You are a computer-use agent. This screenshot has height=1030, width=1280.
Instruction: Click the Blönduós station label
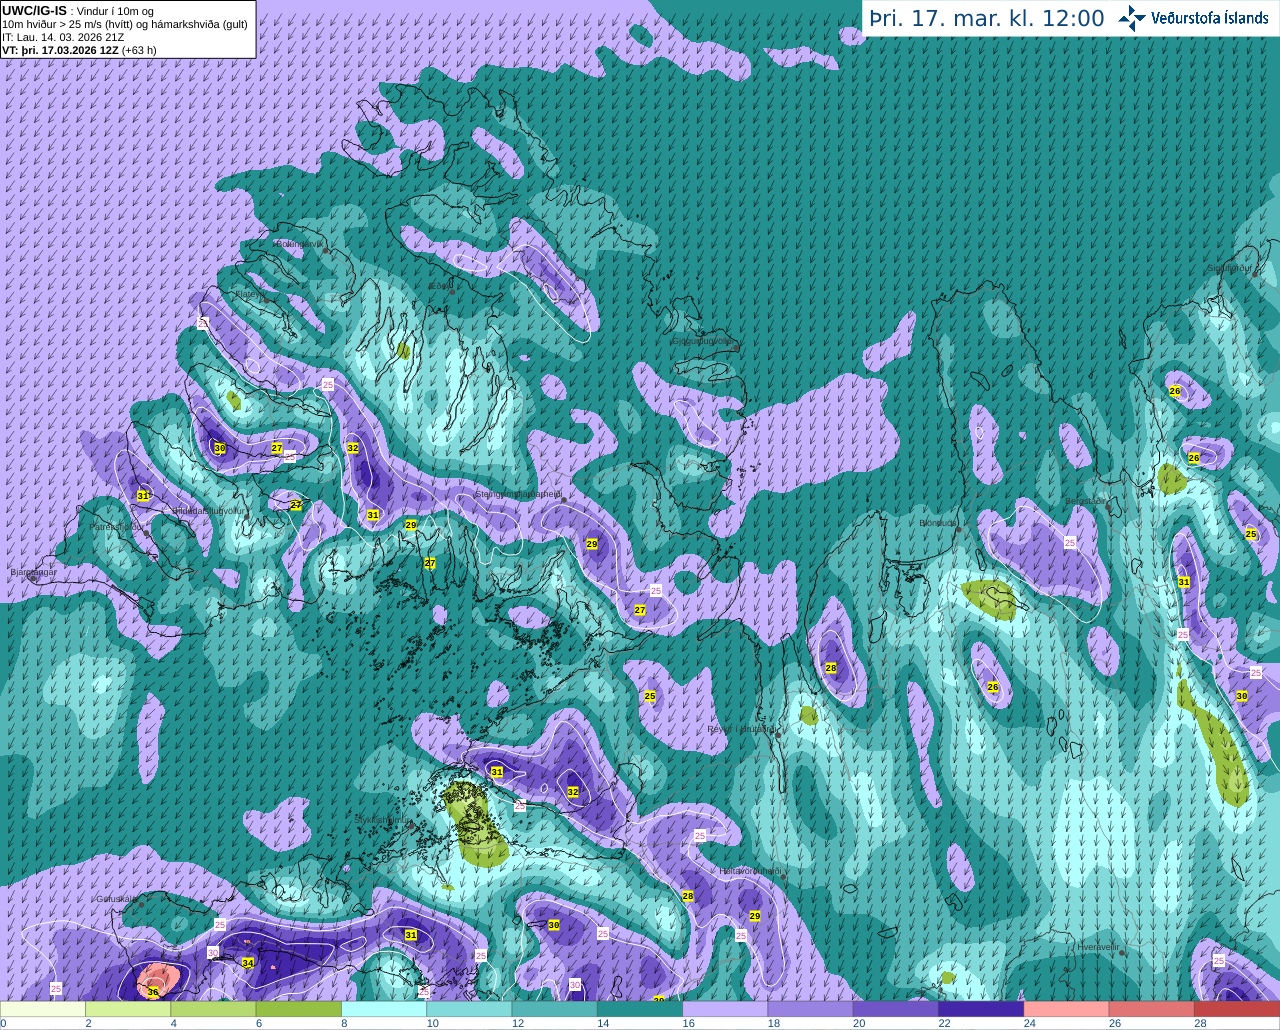pyautogui.click(x=939, y=523)
